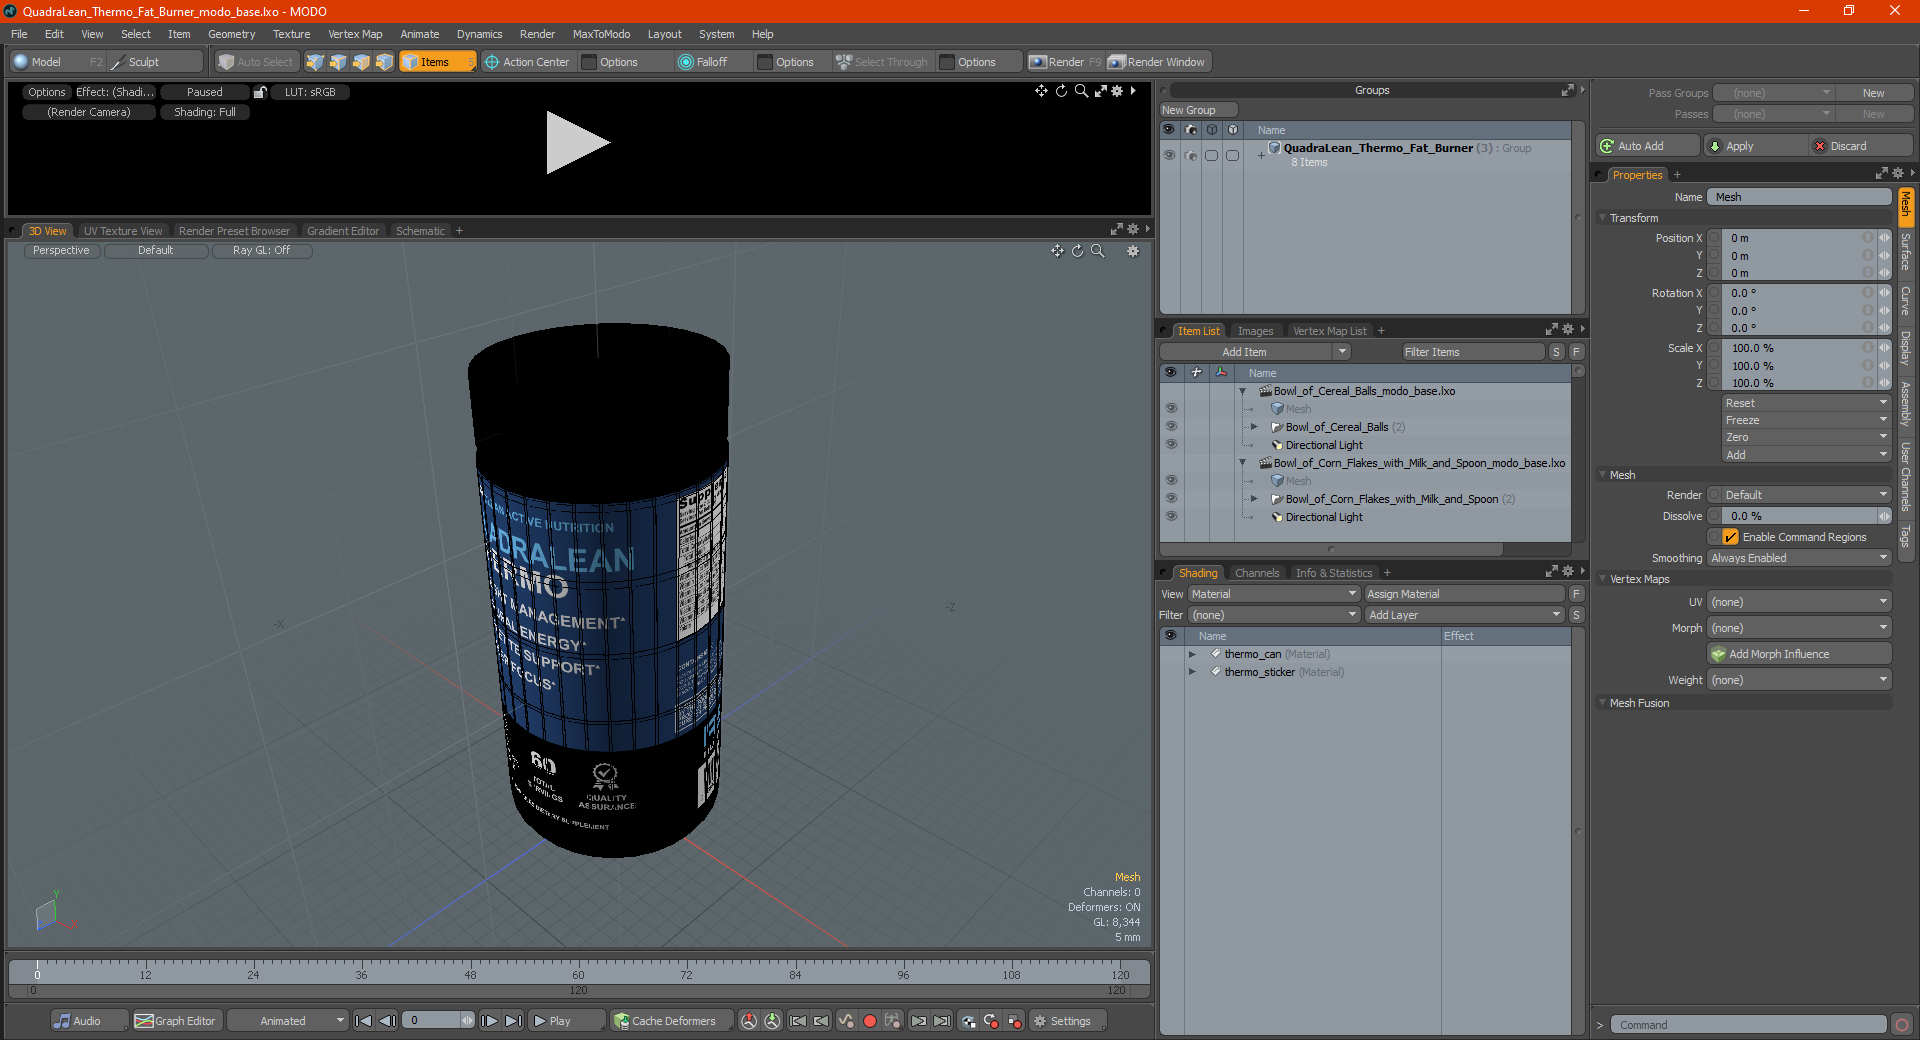The width and height of the screenshot is (1920, 1040).
Task: Open timeline Settings
Action: (x=1067, y=1021)
